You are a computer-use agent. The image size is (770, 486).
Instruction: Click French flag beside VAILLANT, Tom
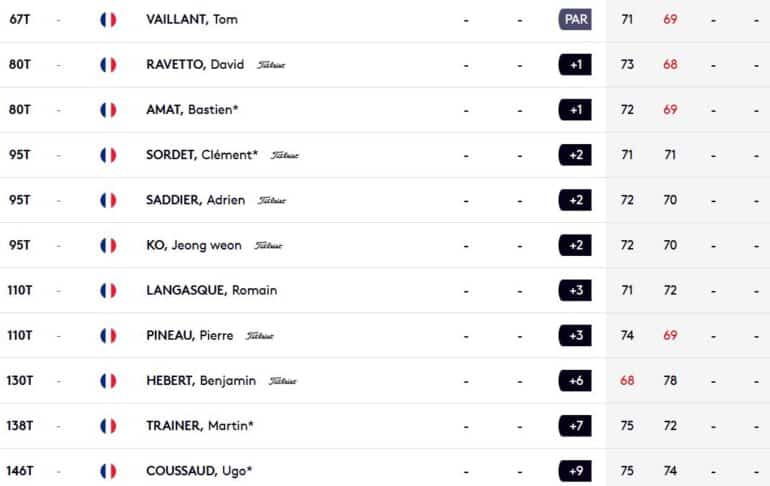pos(108,20)
